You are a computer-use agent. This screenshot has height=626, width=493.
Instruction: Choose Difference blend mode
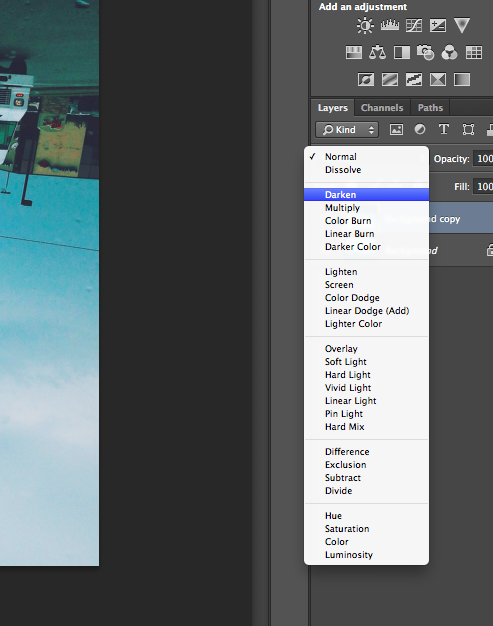[366, 452]
